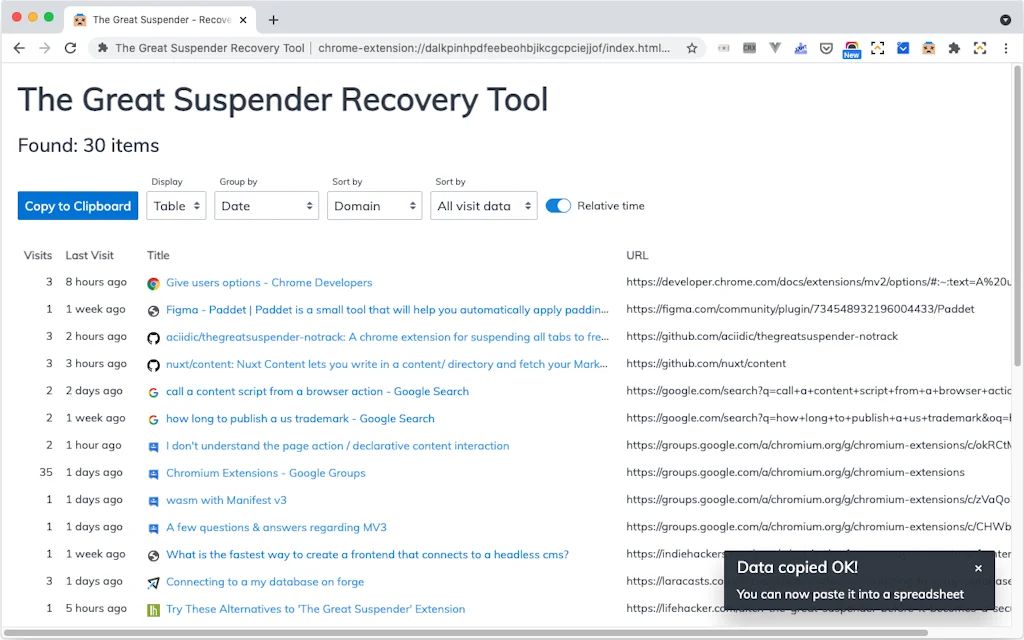Screen dimensions: 1024x640
Task: Click the V-shaped extension icon
Action: [x=775, y=48]
